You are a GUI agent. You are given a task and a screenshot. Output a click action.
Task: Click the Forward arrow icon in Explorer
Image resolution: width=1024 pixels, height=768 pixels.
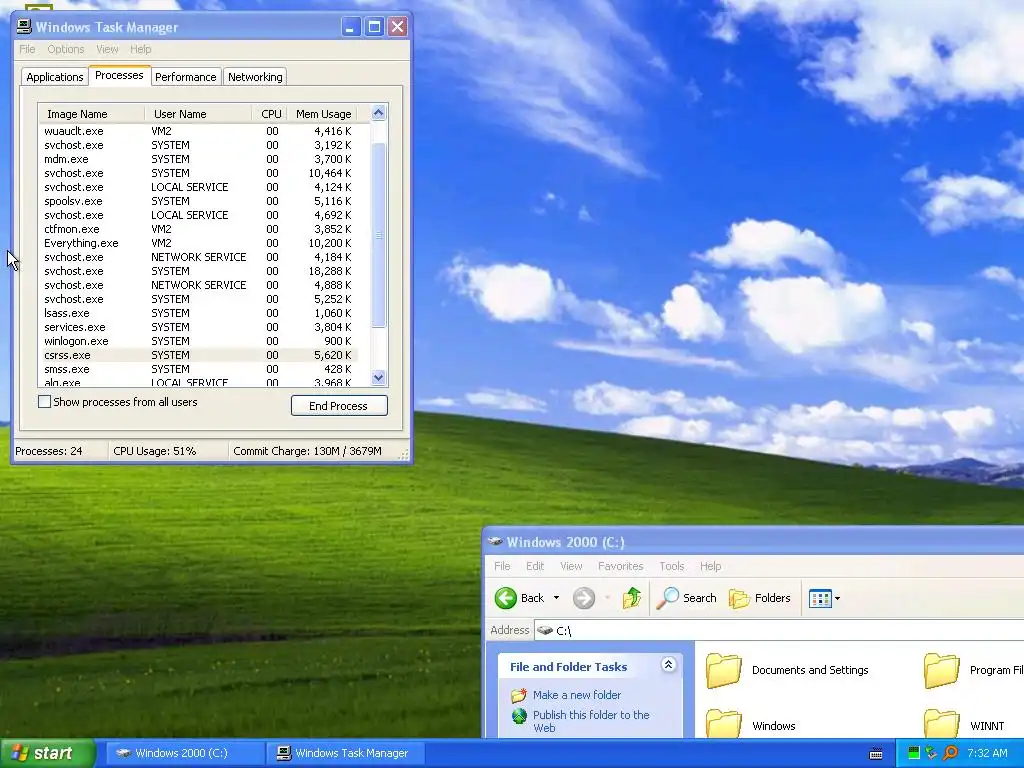(x=584, y=598)
